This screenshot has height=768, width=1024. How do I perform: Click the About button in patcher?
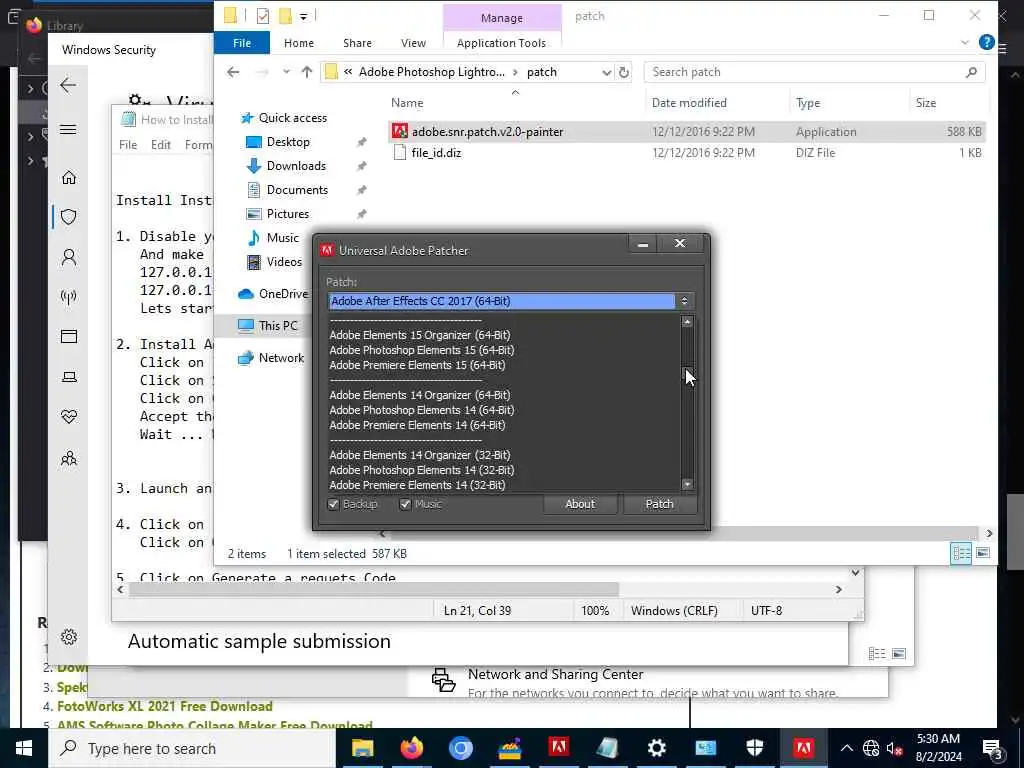(580, 504)
